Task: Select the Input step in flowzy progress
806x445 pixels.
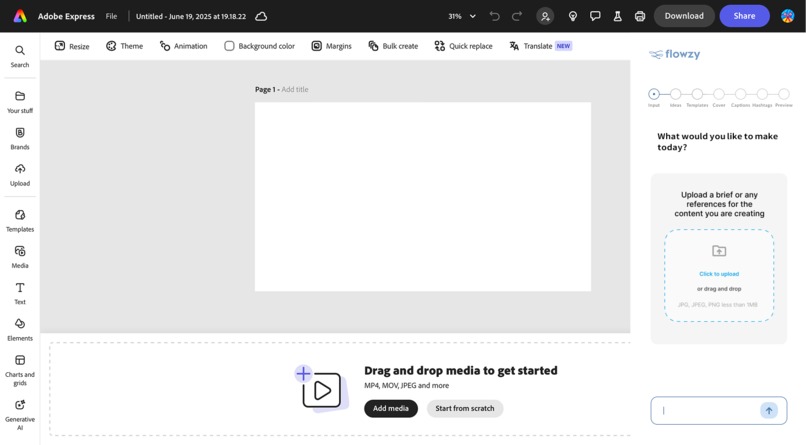Action: pos(654,94)
